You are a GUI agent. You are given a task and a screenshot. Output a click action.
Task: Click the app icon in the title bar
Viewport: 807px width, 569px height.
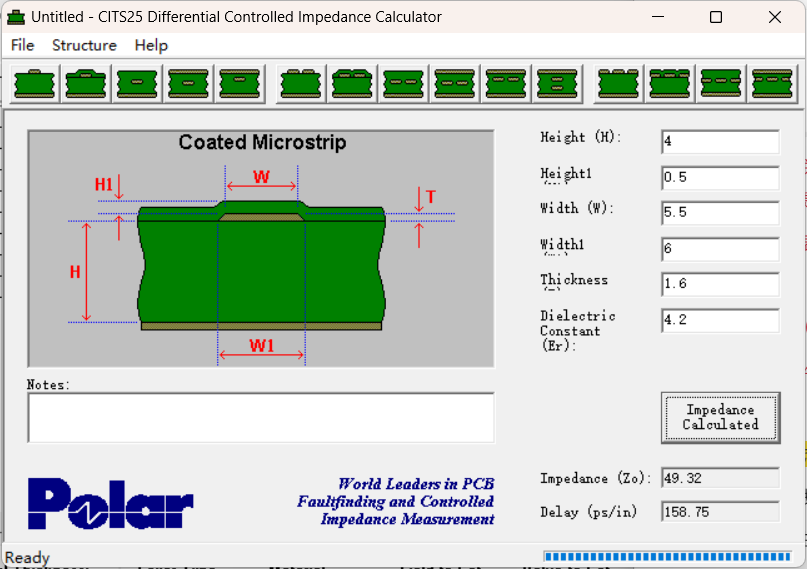click(x=16, y=17)
